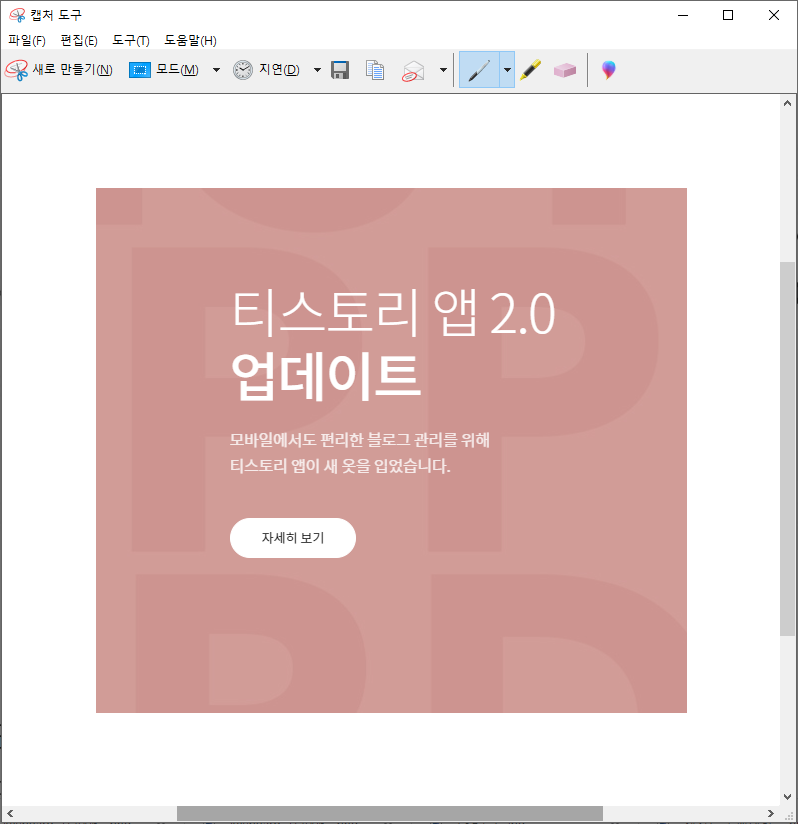Open the 도구(T) menu

(131, 40)
